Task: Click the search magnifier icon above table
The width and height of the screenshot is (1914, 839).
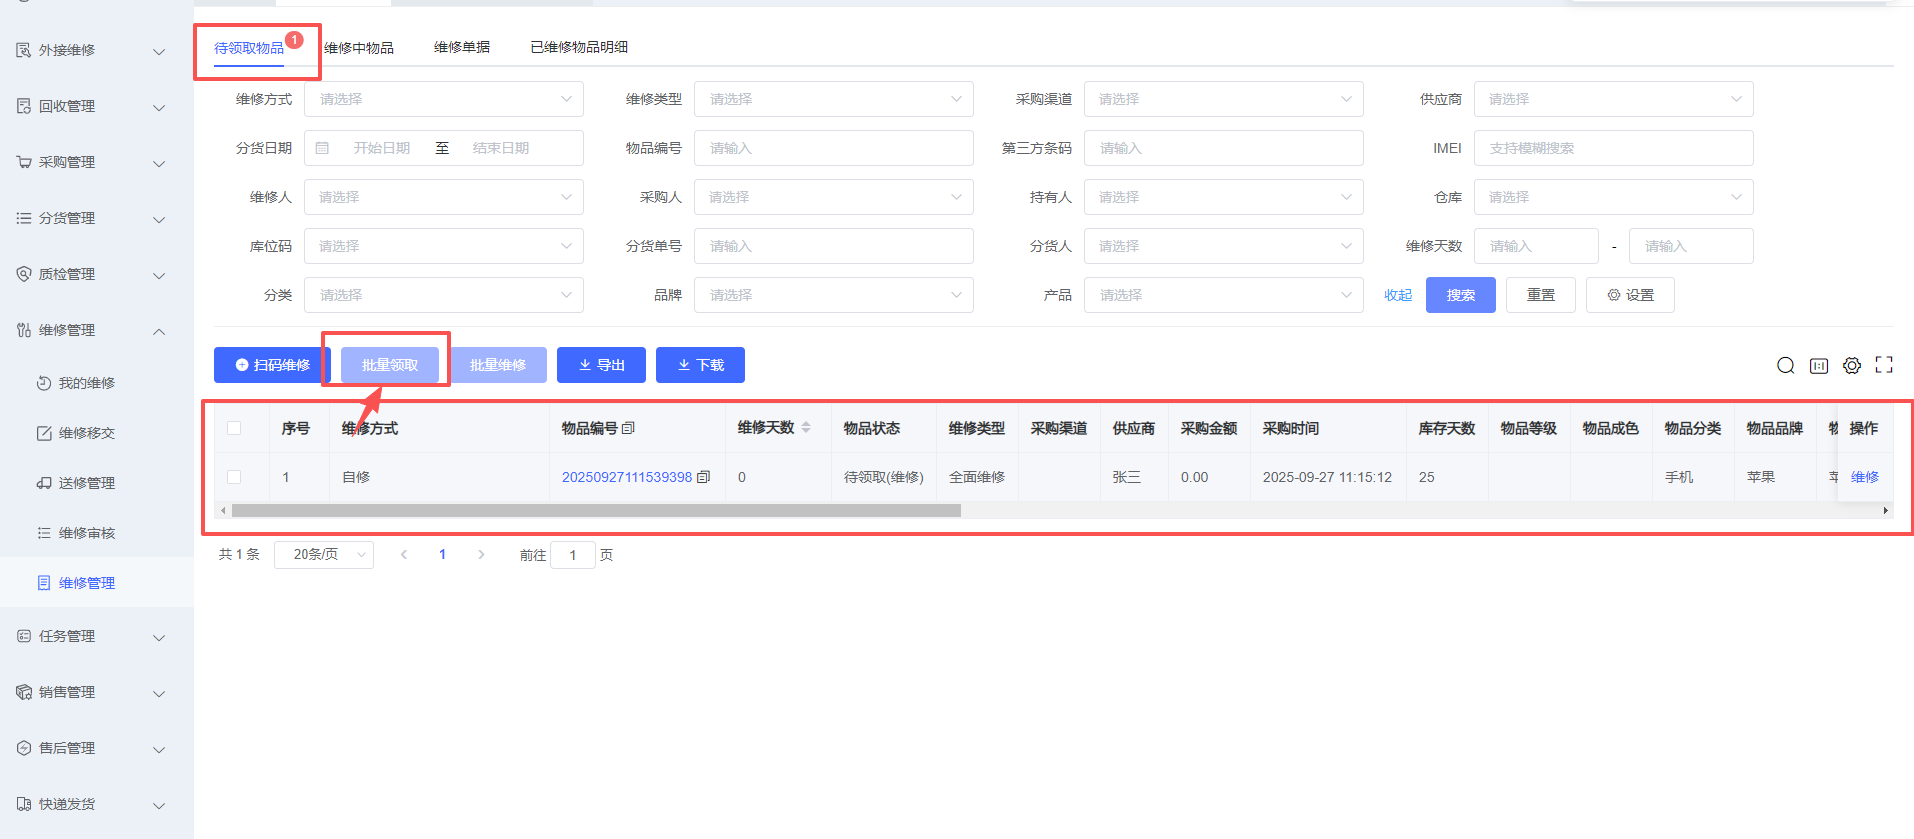Action: (x=1785, y=366)
